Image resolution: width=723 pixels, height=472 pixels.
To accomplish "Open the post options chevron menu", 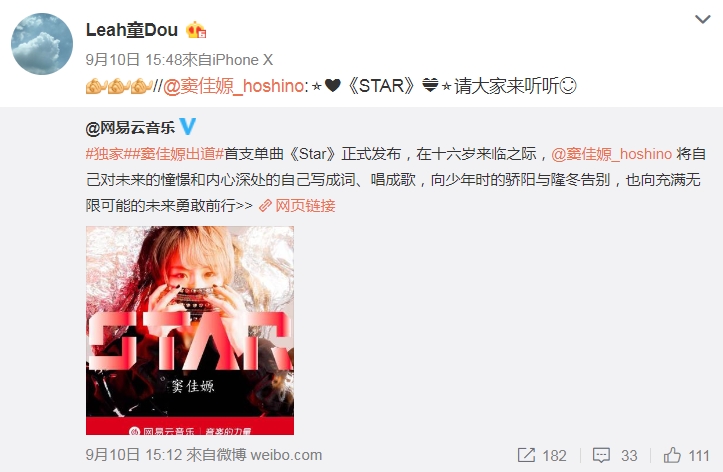I will point(702,19).
